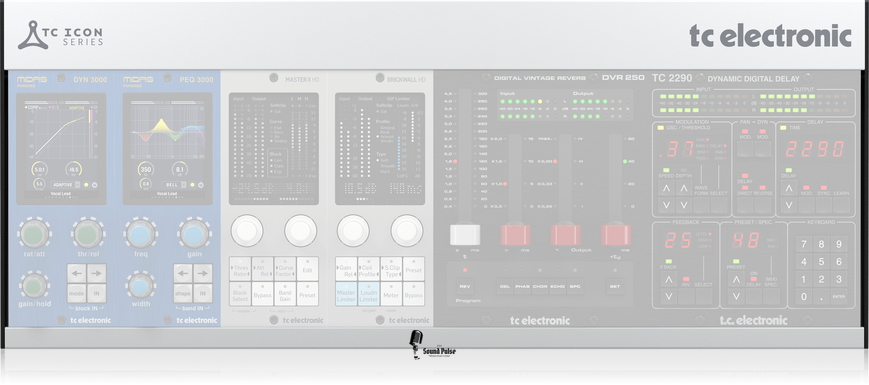Click the F.BACK down arrow in the FEEDBACK section
Image resolution: width=869 pixels, height=385 pixels.
pyautogui.click(x=668, y=297)
